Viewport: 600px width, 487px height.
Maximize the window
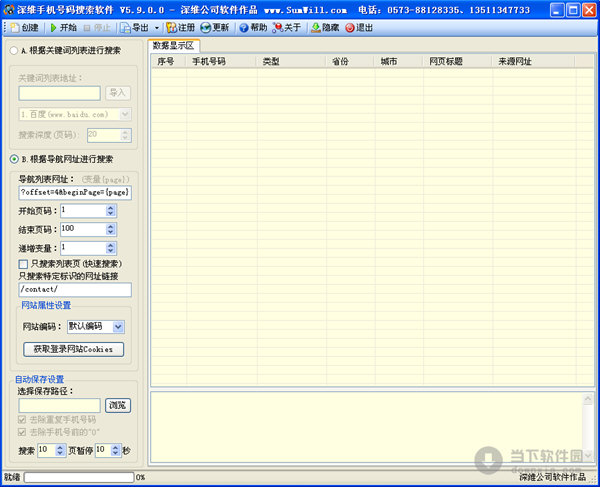573,10
